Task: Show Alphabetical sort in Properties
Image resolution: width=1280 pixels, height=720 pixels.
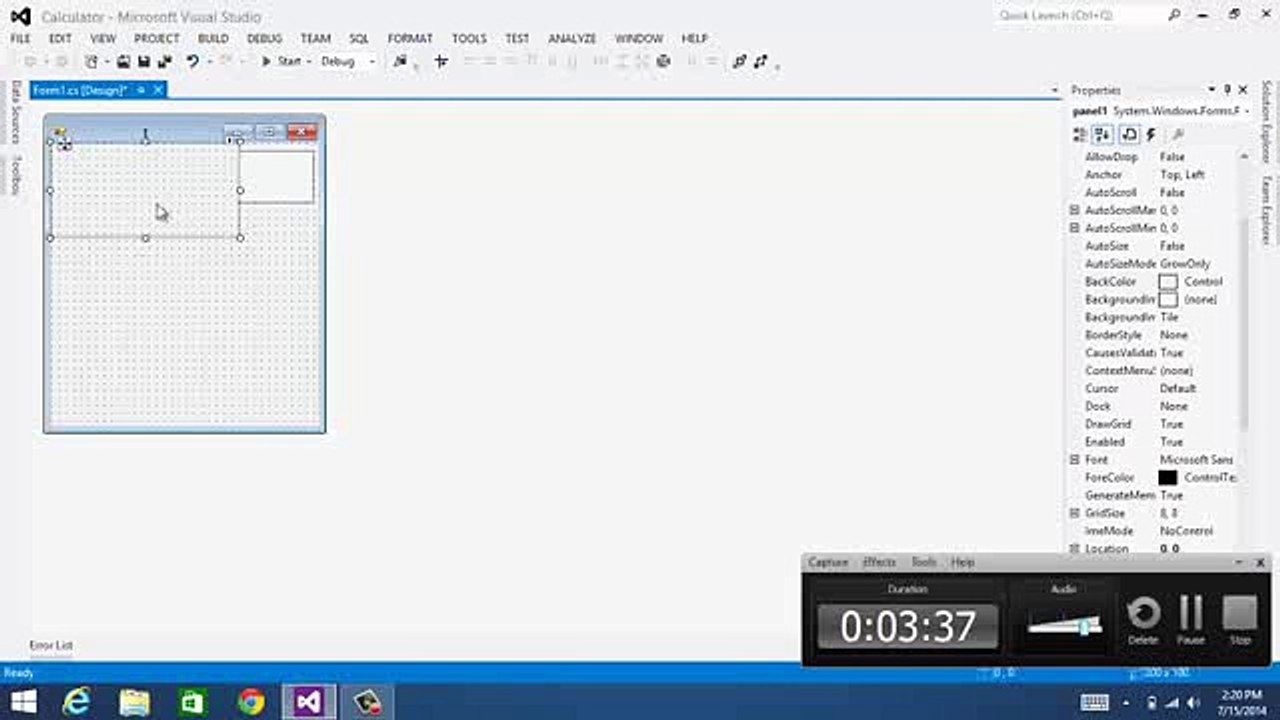Action: click(x=1102, y=135)
